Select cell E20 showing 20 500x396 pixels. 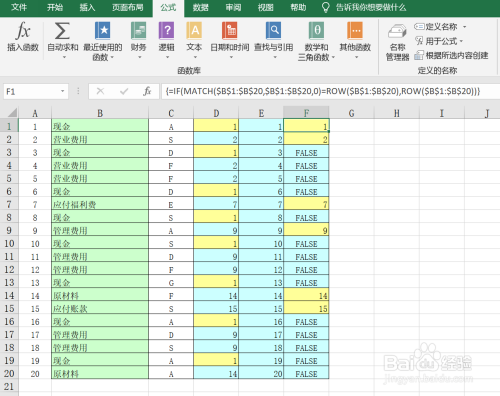point(261,373)
